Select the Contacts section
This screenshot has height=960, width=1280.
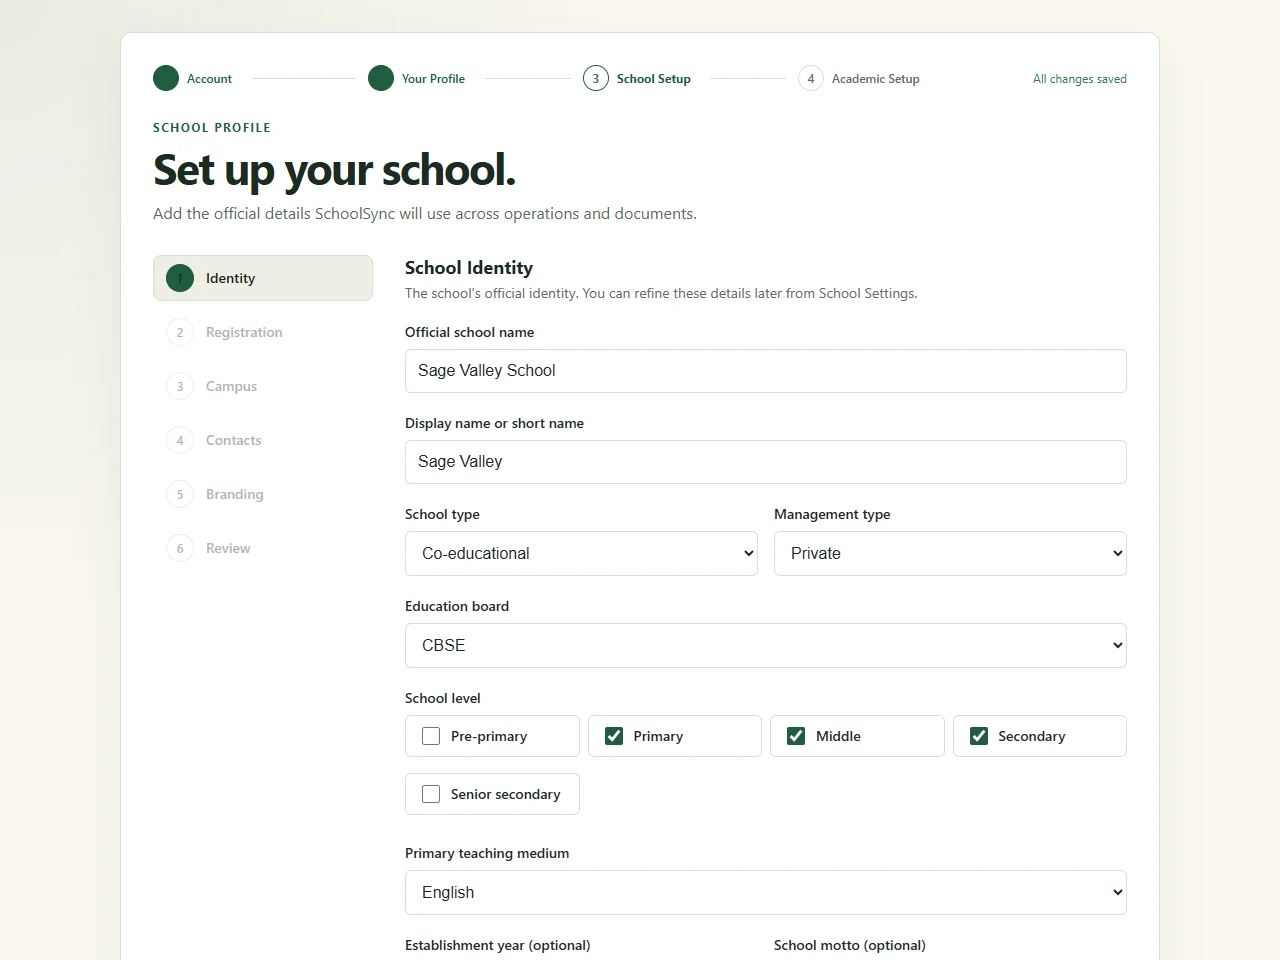click(263, 440)
